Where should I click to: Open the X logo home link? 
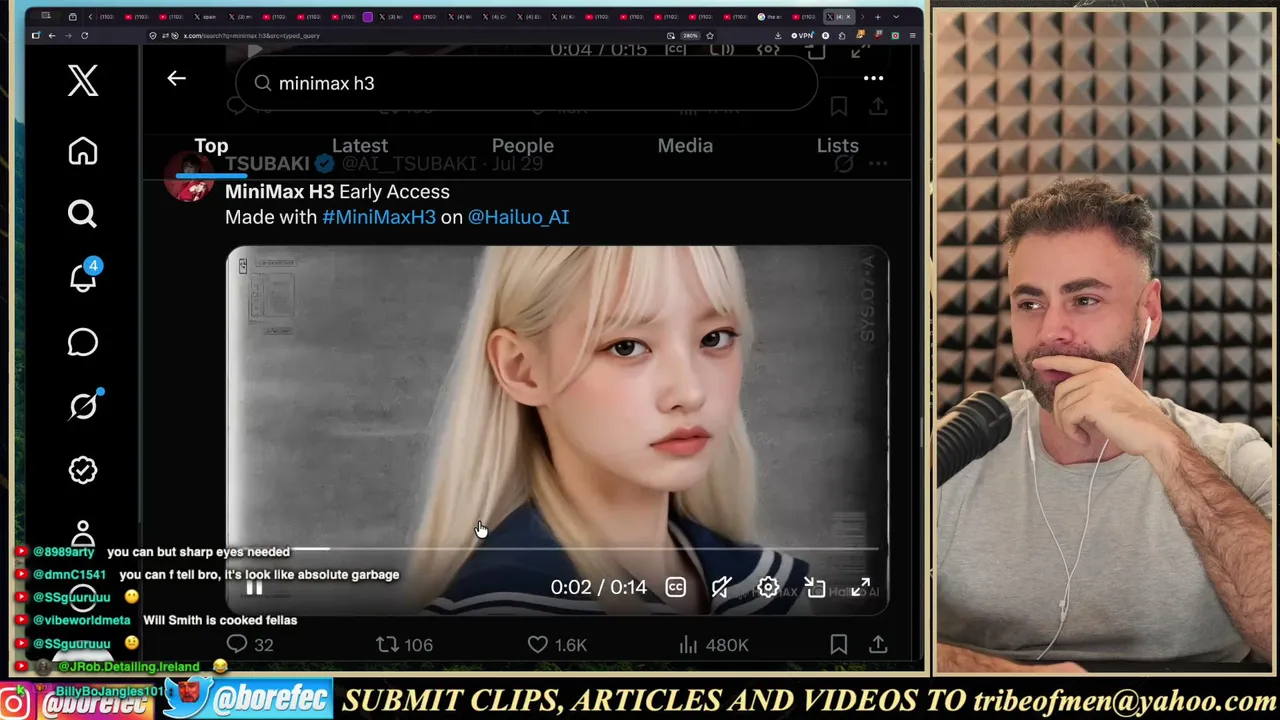(83, 80)
